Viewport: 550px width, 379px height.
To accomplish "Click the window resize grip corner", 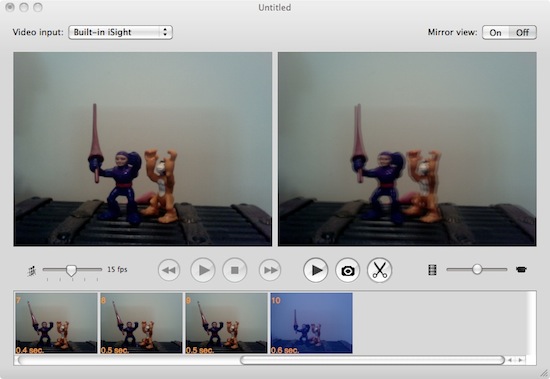I will (x=544, y=373).
